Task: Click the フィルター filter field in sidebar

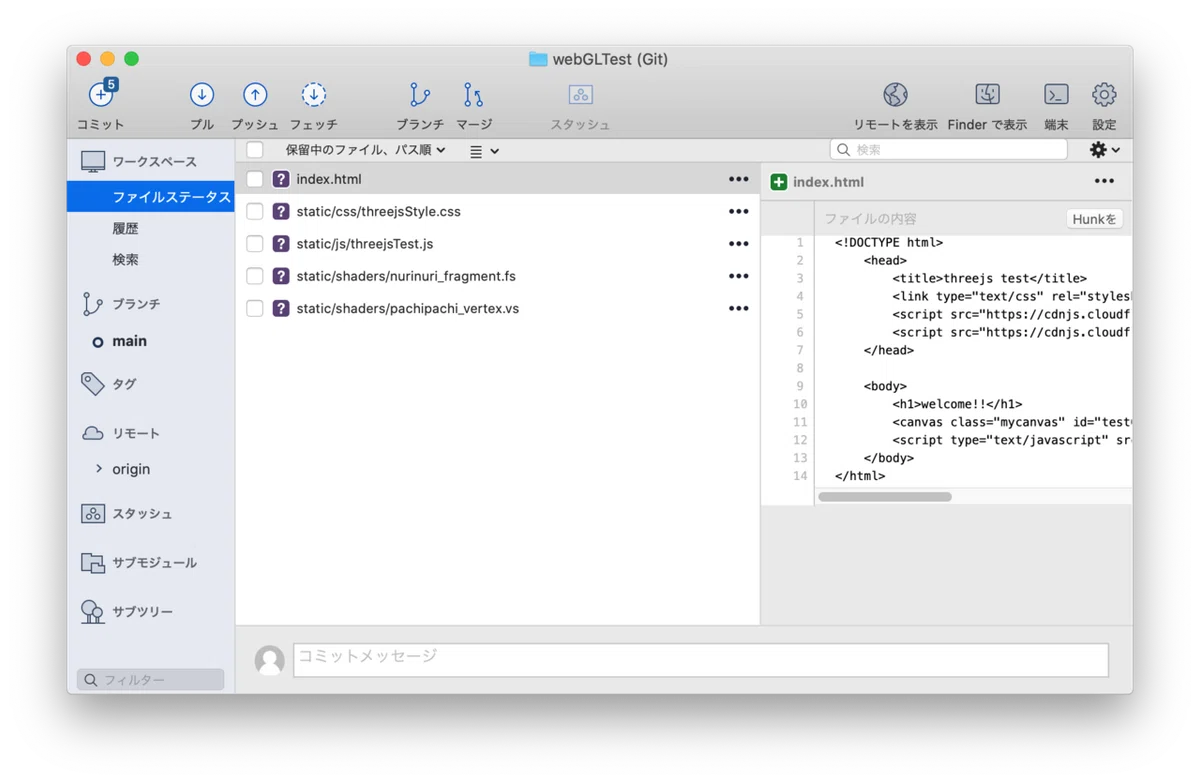Action: pyautogui.click(x=151, y=680)
